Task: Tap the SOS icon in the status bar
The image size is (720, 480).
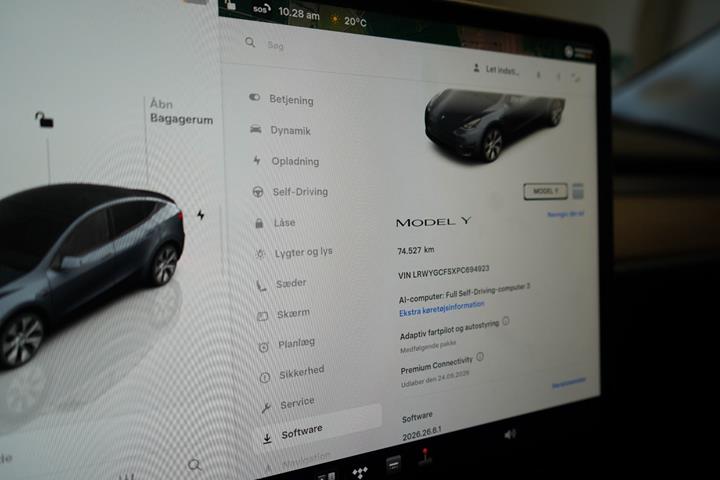Action: [x=262, y=8]
